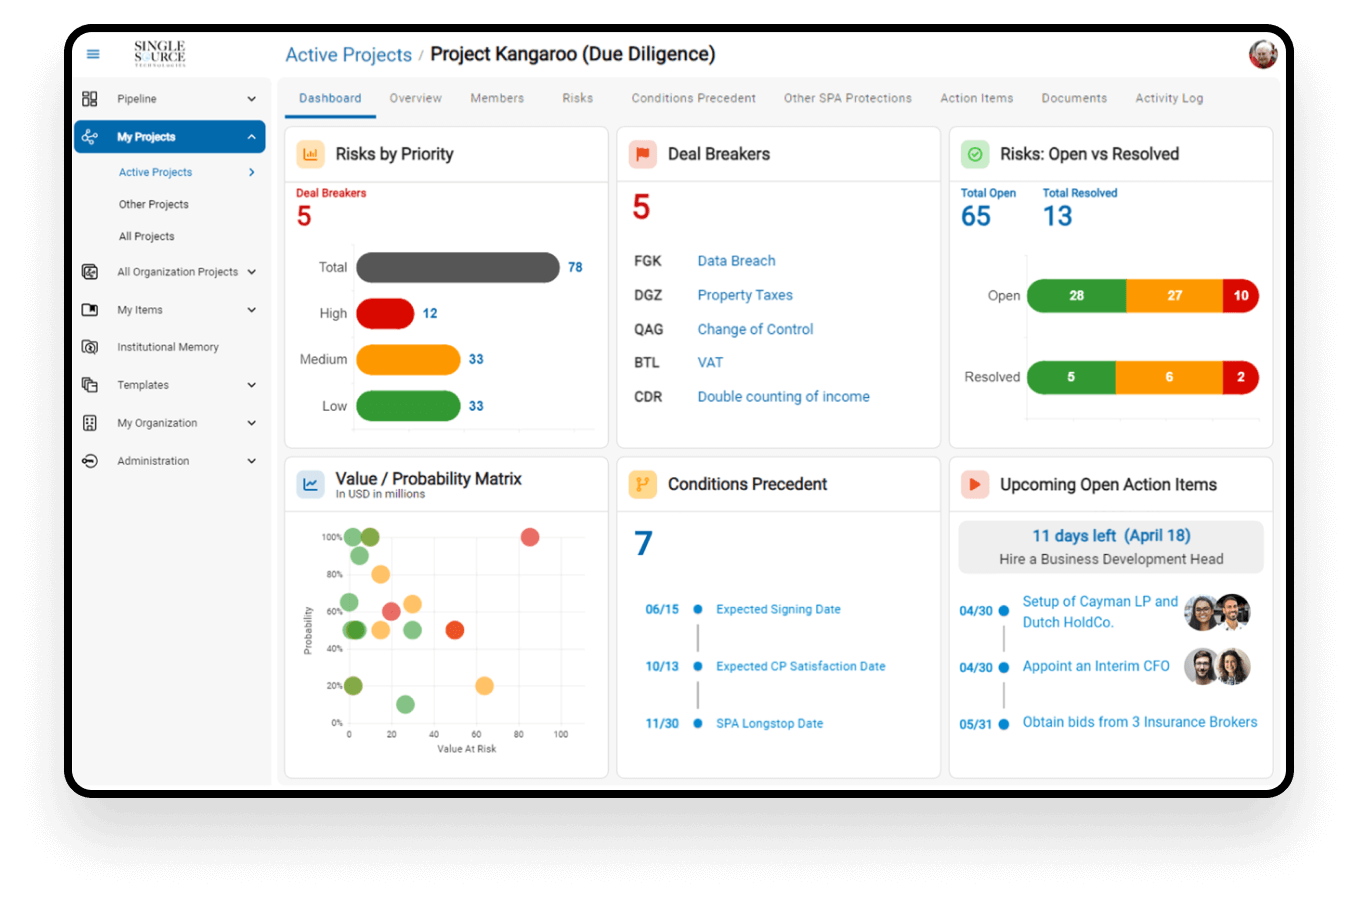Click the Value / Probability Matrix icon
1358x902 pixels.
[x=310, y=484]
